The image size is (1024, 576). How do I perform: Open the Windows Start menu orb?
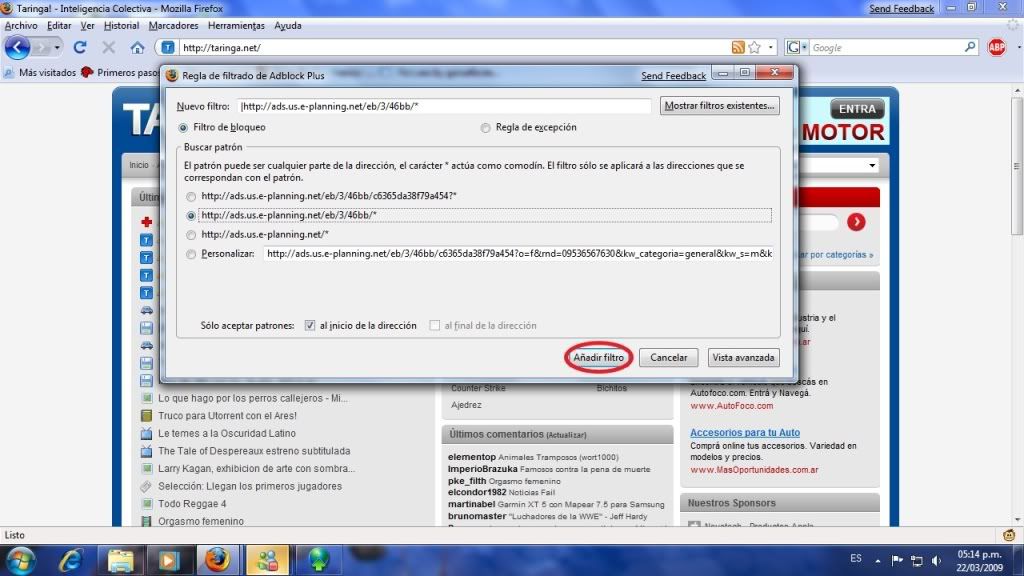coord(20,560)
